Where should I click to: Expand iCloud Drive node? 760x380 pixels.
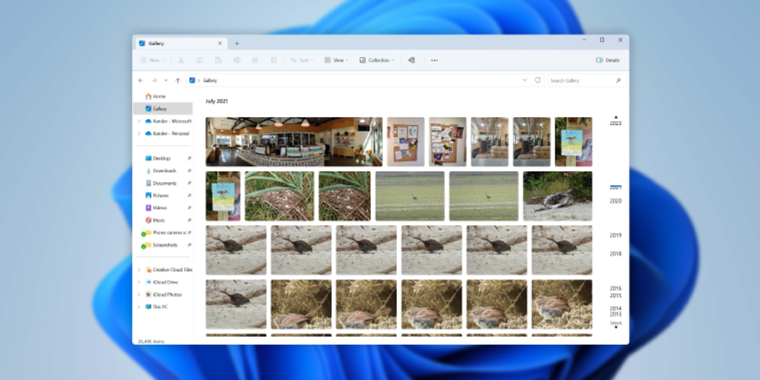(139, 282)
